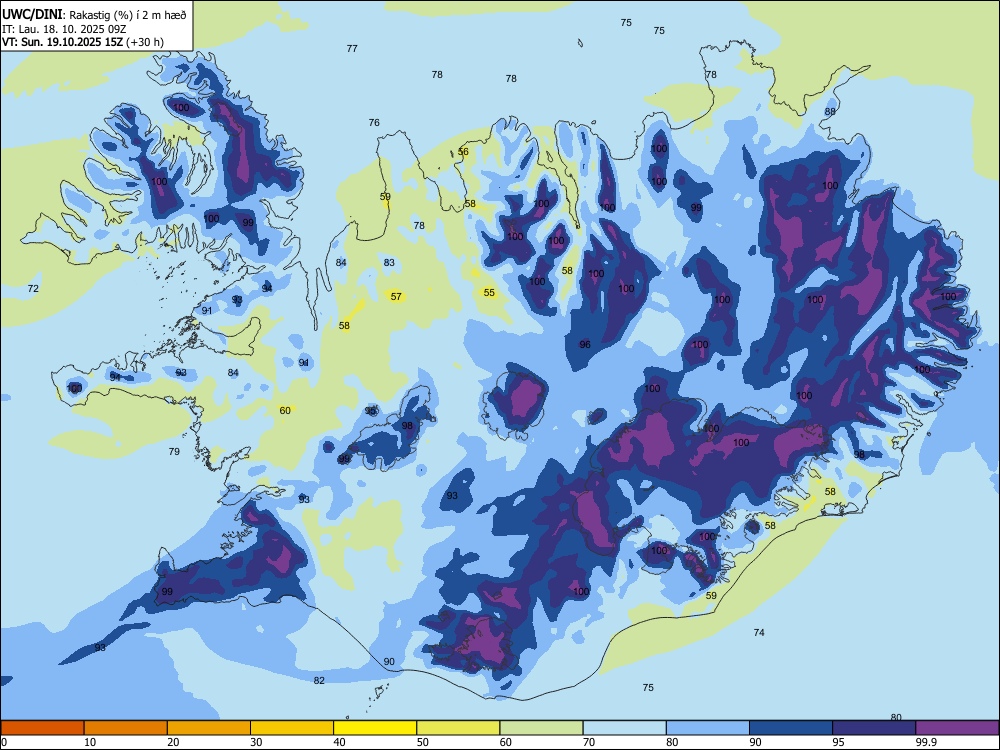Pick the yellow-green 50–60 legend swatch

pos(458,728)
